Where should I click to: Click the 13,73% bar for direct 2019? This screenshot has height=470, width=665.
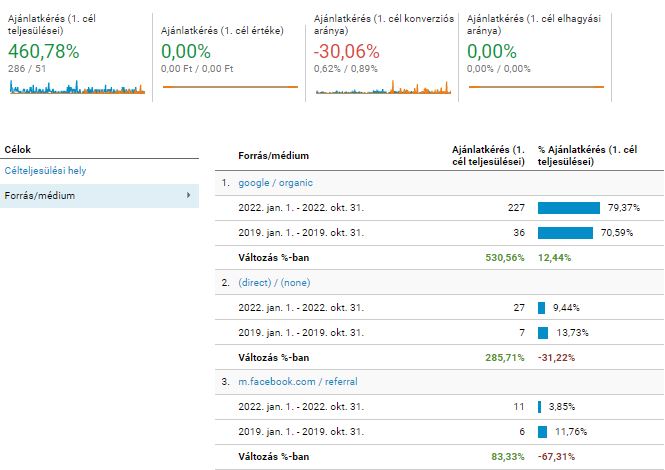click(x=543, y=332)
